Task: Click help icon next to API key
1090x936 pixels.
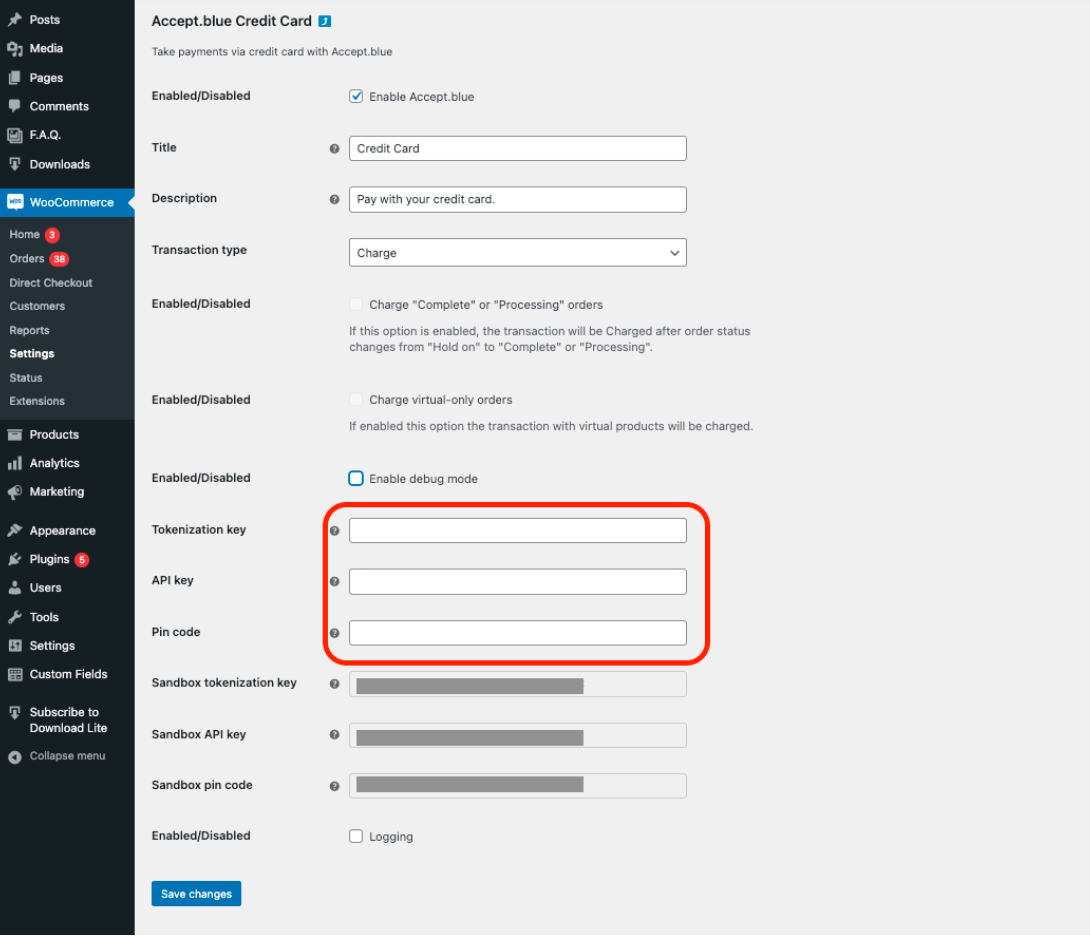Action: pyautogui.click(x=334, y=581)
